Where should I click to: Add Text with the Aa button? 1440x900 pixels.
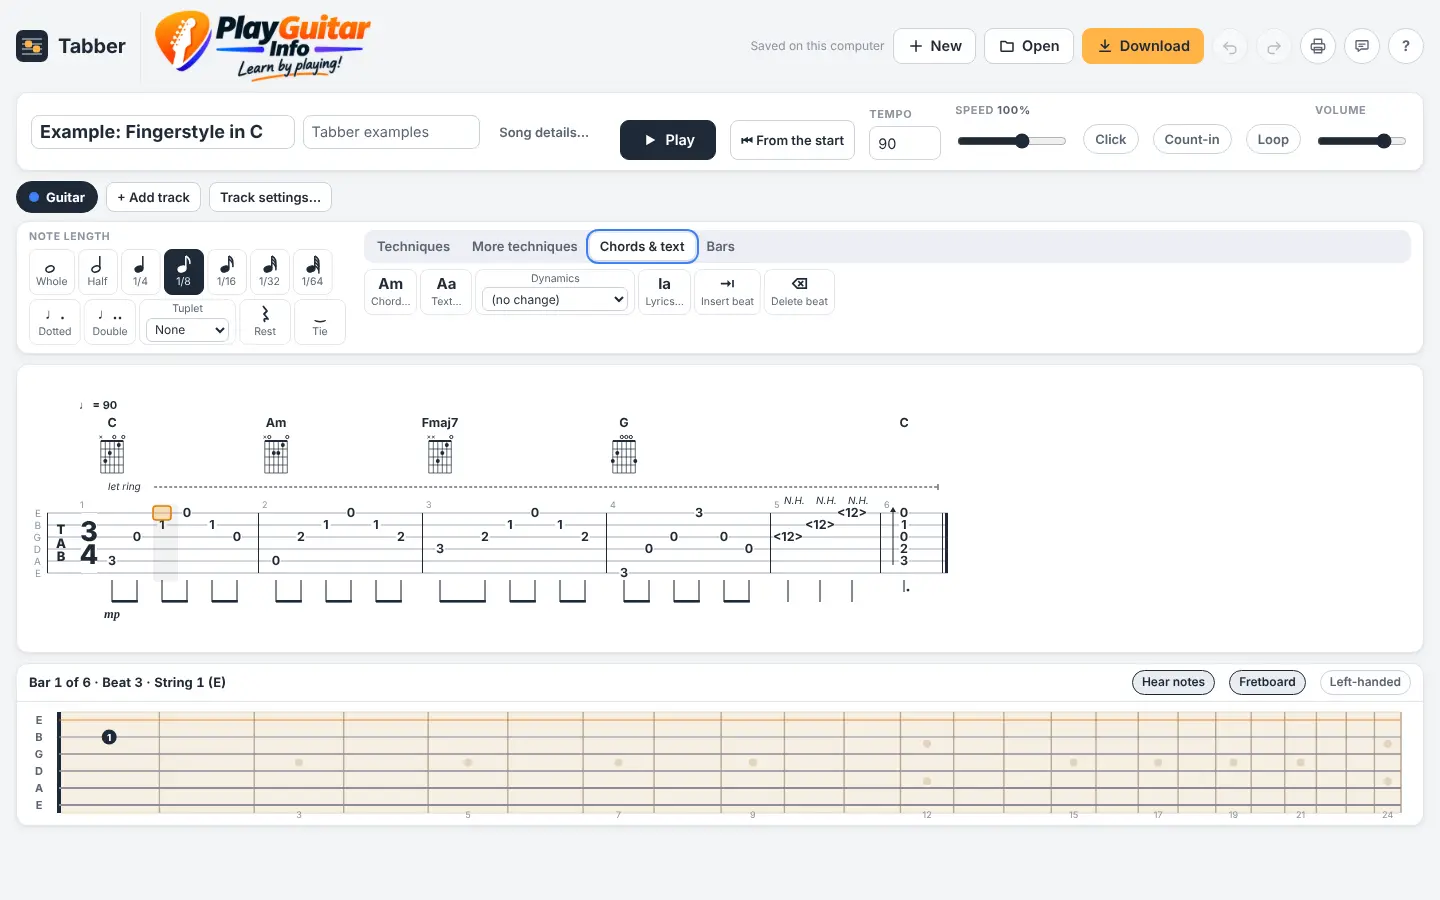[x=446, y=292]
